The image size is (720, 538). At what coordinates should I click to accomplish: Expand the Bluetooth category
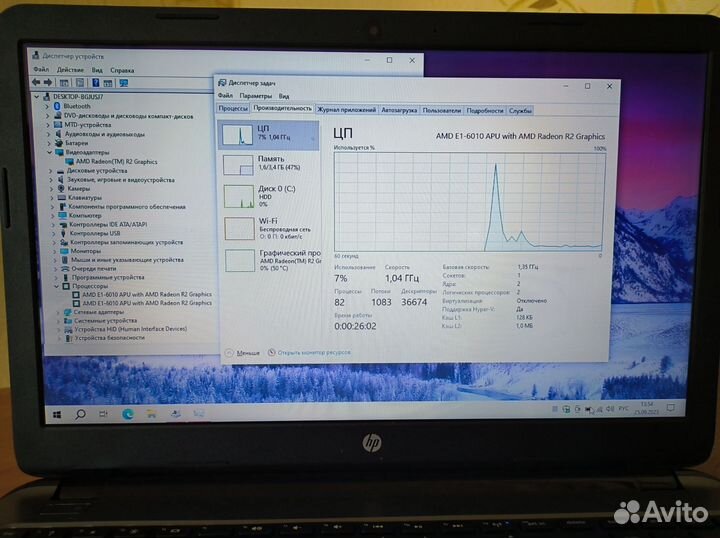click(x=47, y=106)
